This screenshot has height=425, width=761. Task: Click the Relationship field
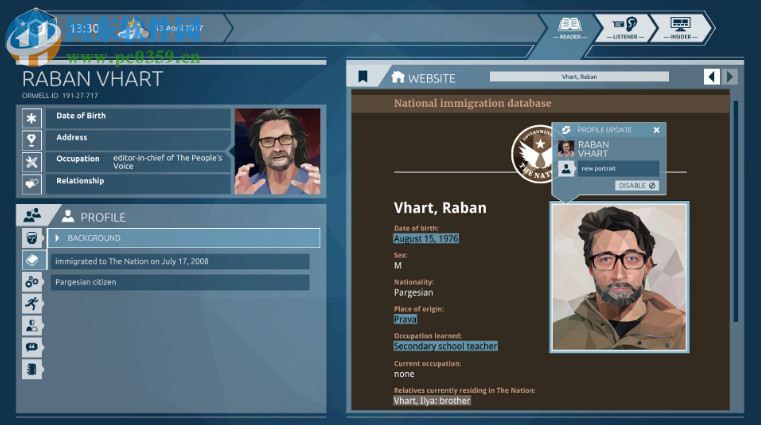click(138, 183)
